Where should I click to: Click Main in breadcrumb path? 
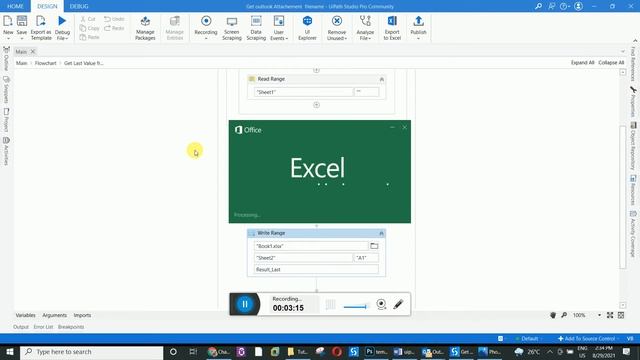coord(21,63)
